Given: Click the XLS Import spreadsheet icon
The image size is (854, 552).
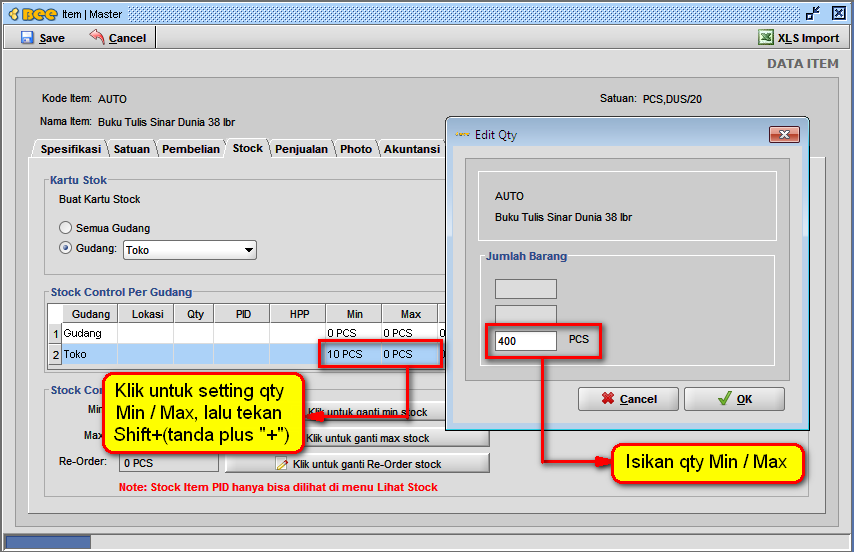Looking at the screenshot, I should pos(765,37).
